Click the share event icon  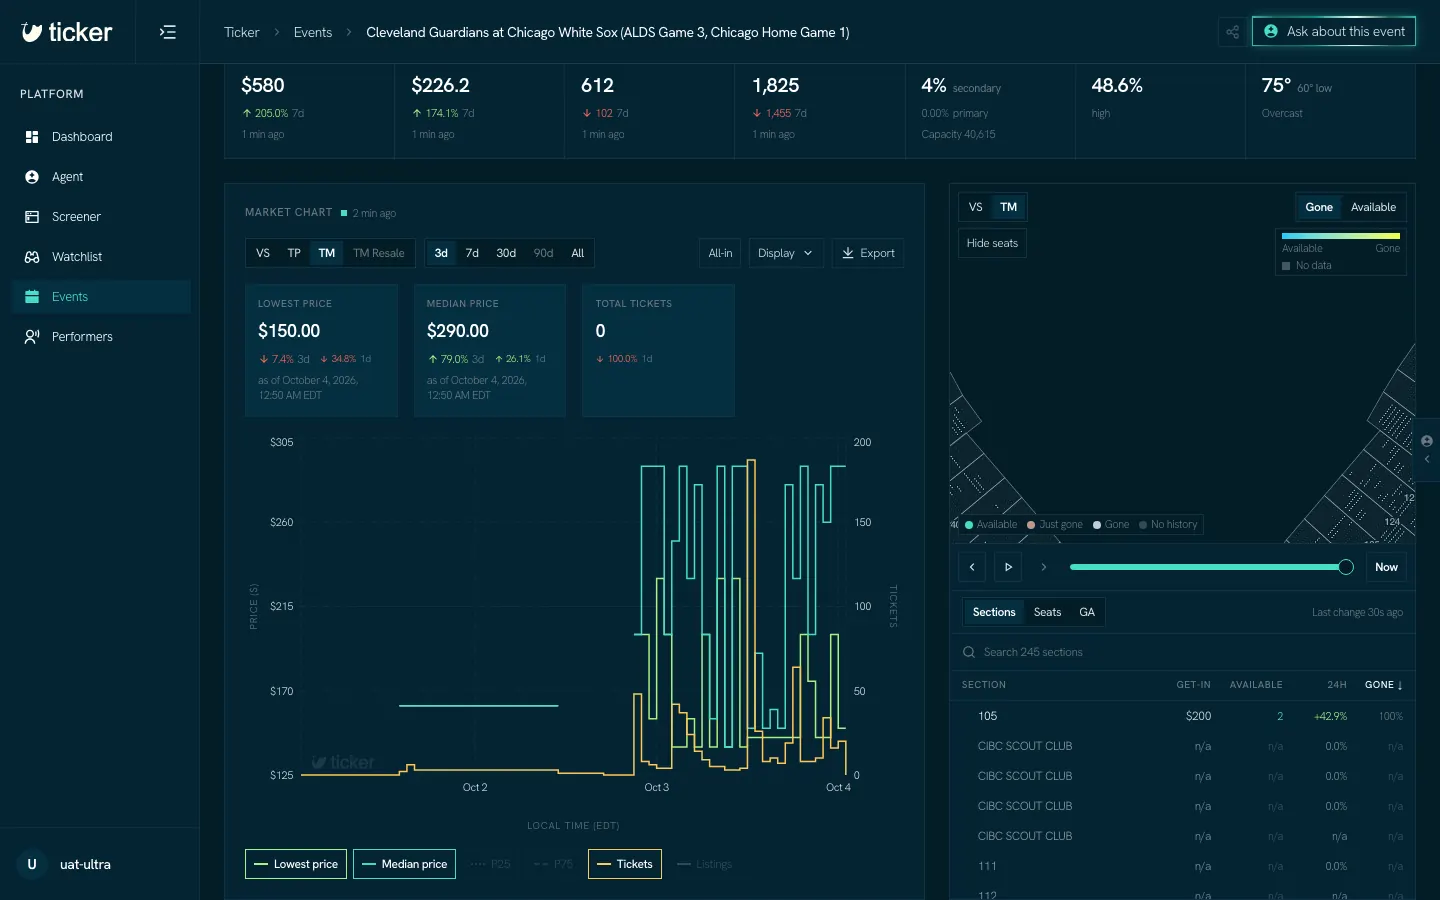tap(1232, 32)
